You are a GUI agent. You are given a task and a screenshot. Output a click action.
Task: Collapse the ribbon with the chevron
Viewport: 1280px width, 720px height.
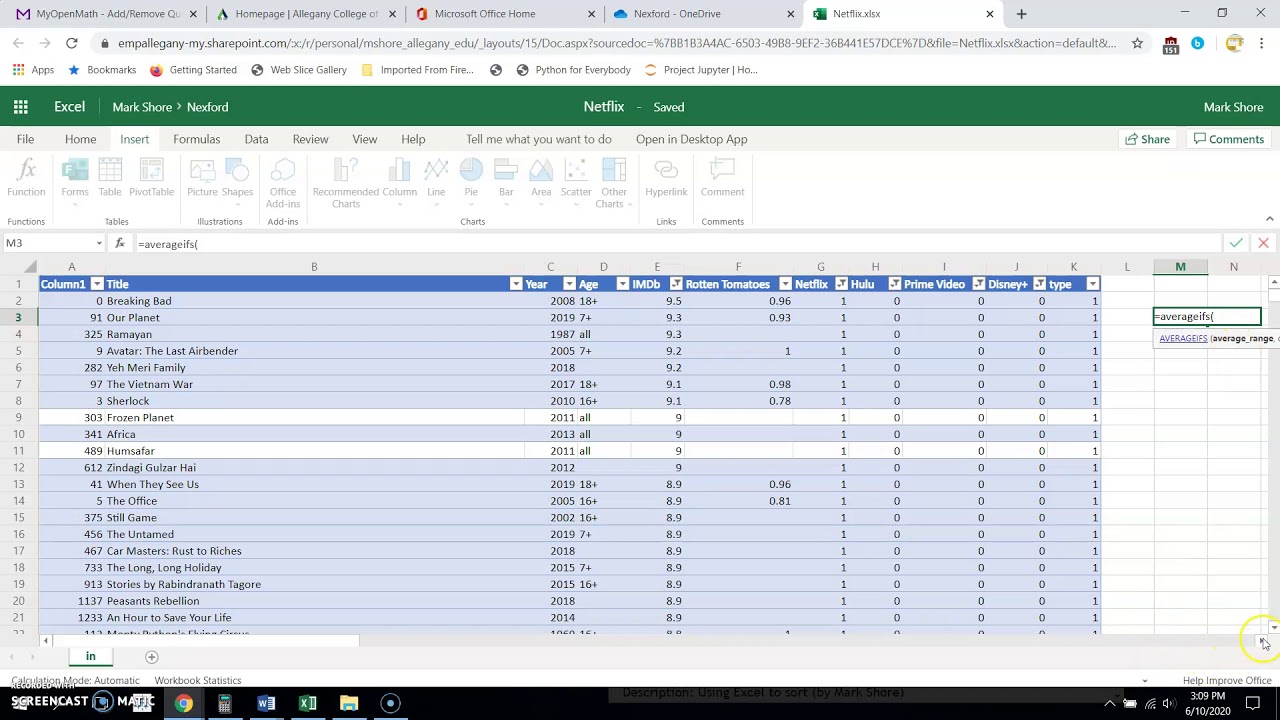pyautogui.click(x=1269, y=220)
